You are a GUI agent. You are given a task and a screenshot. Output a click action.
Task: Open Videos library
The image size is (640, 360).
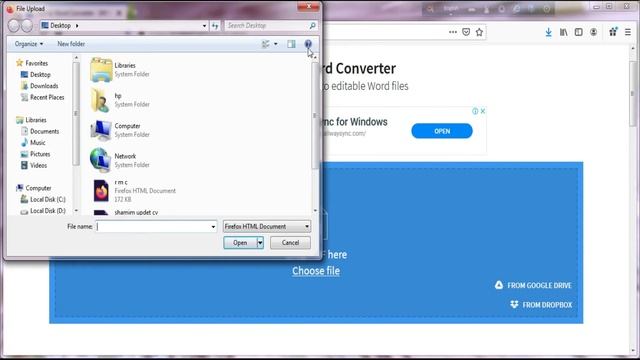tap(34, 166)
